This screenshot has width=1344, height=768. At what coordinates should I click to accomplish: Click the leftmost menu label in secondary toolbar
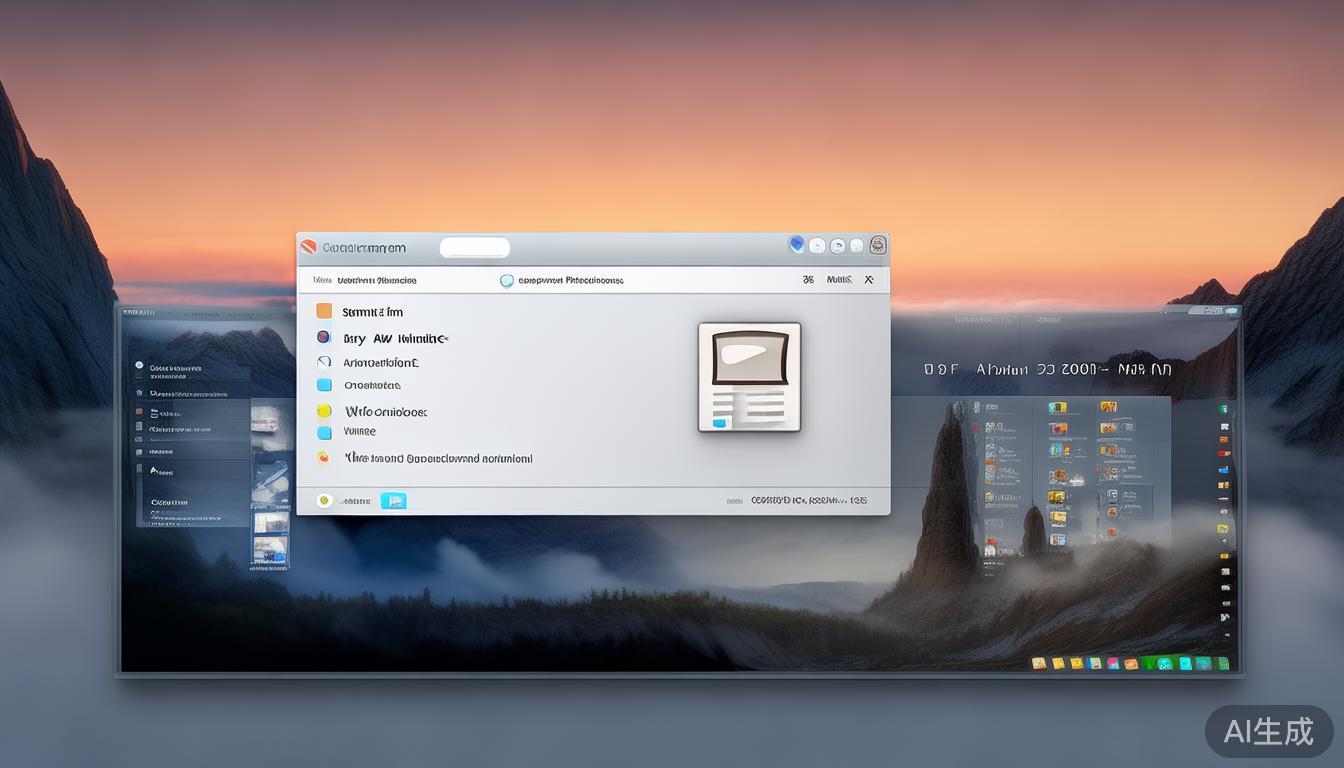click(322, 281)
